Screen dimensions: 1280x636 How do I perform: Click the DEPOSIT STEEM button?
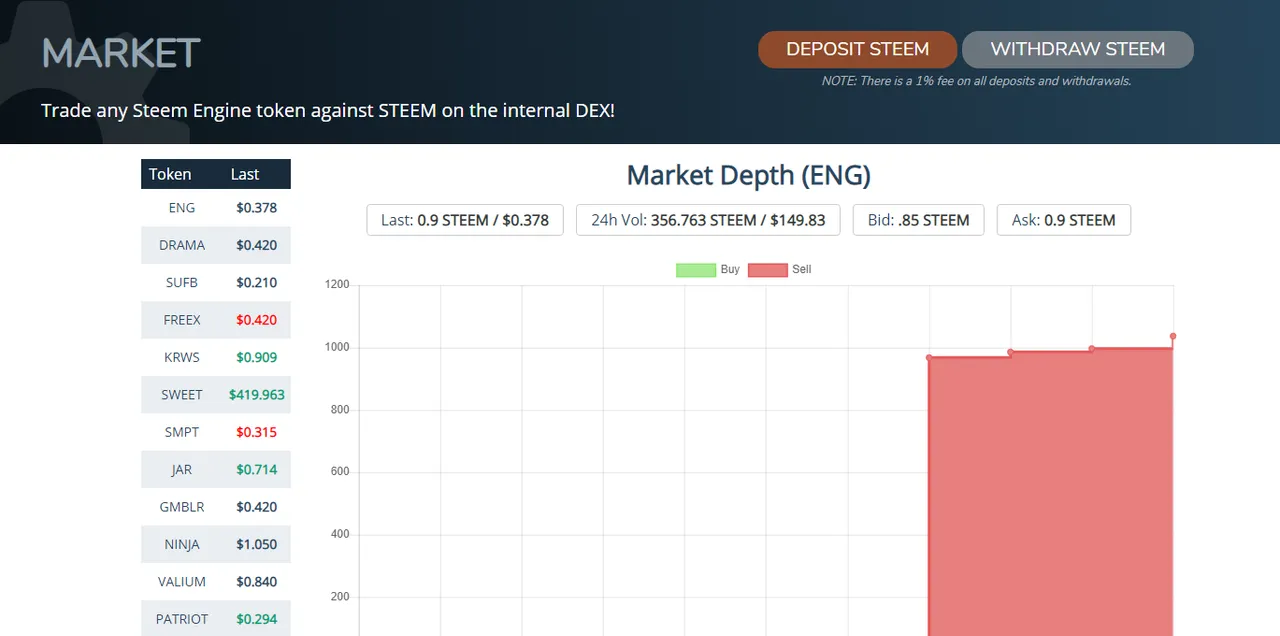(x=858, y=49)
